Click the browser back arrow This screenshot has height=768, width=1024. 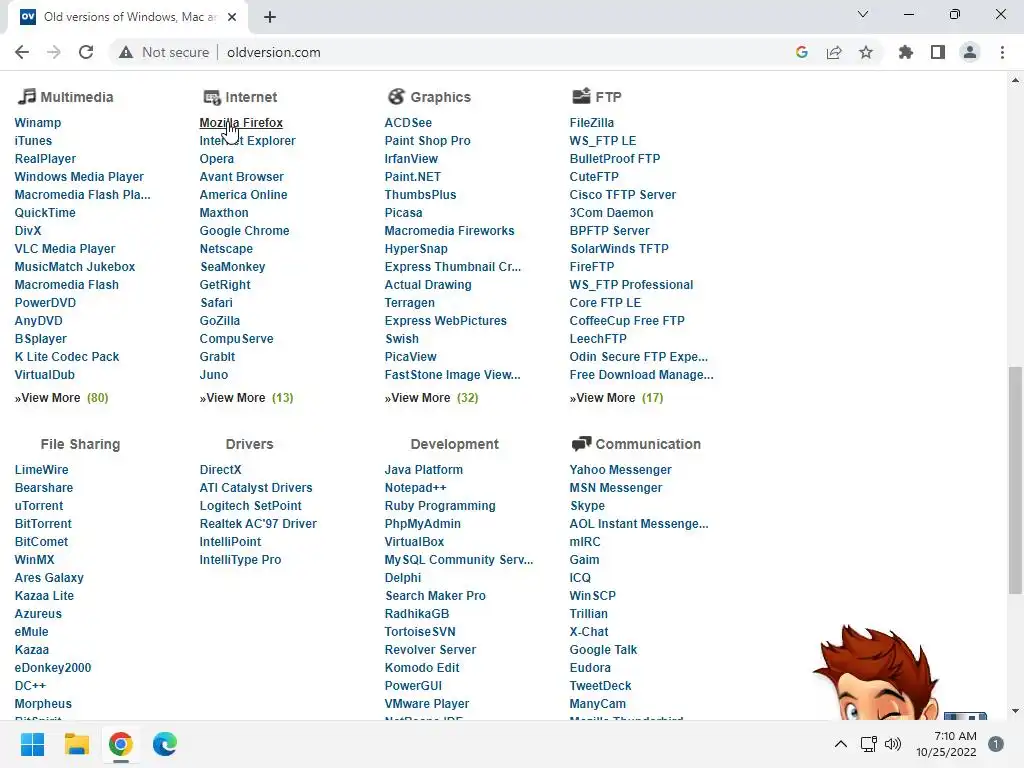pos(22,52)
